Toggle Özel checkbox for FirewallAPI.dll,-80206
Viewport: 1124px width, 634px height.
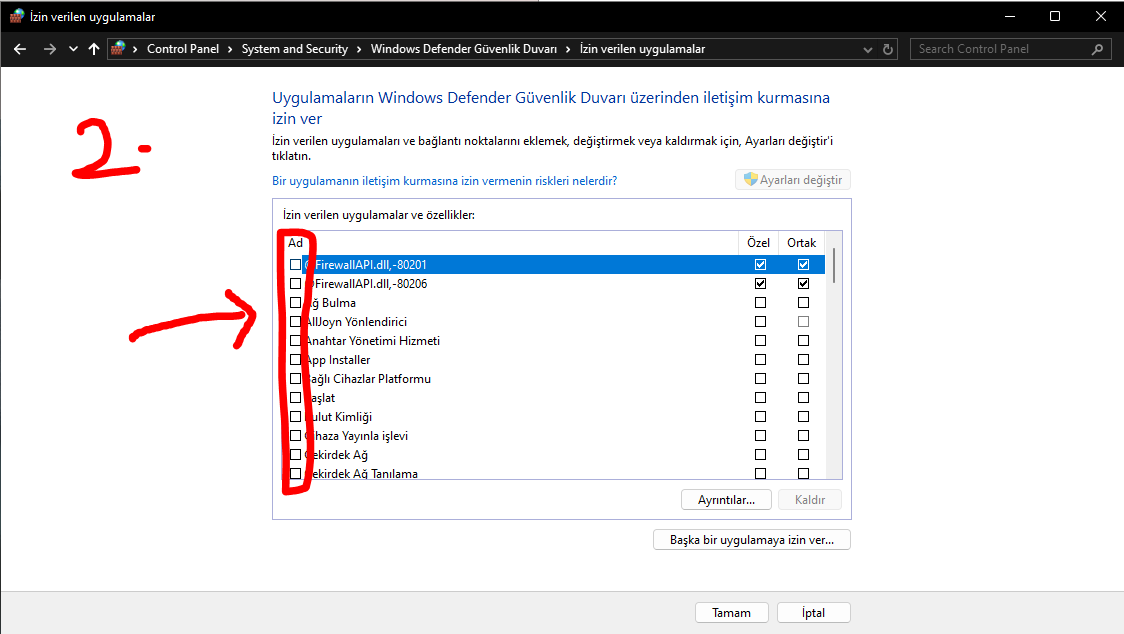[761, 283]
